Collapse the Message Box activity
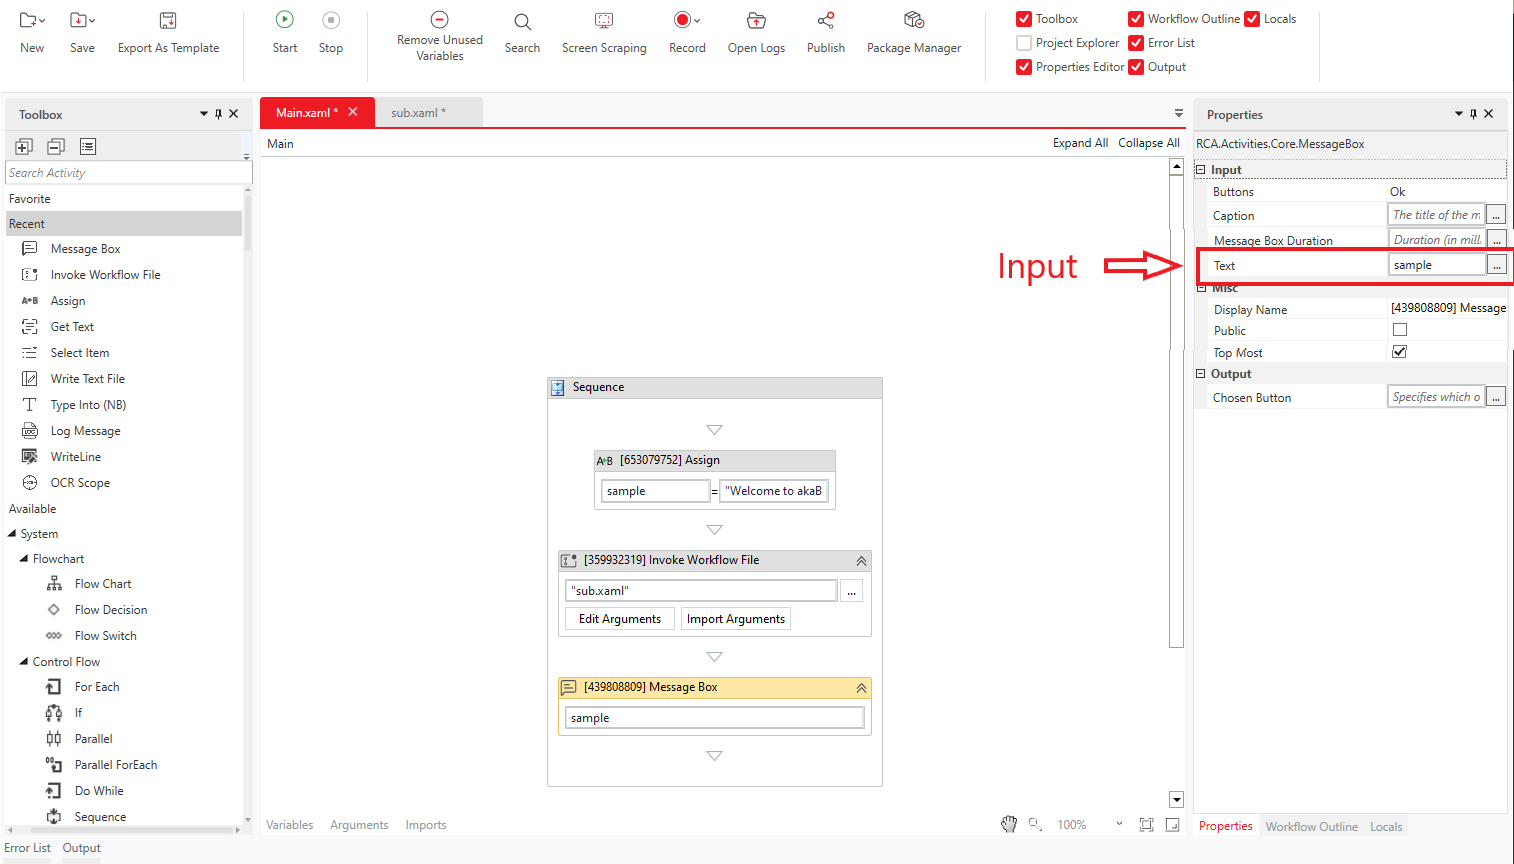 (861, 688)
